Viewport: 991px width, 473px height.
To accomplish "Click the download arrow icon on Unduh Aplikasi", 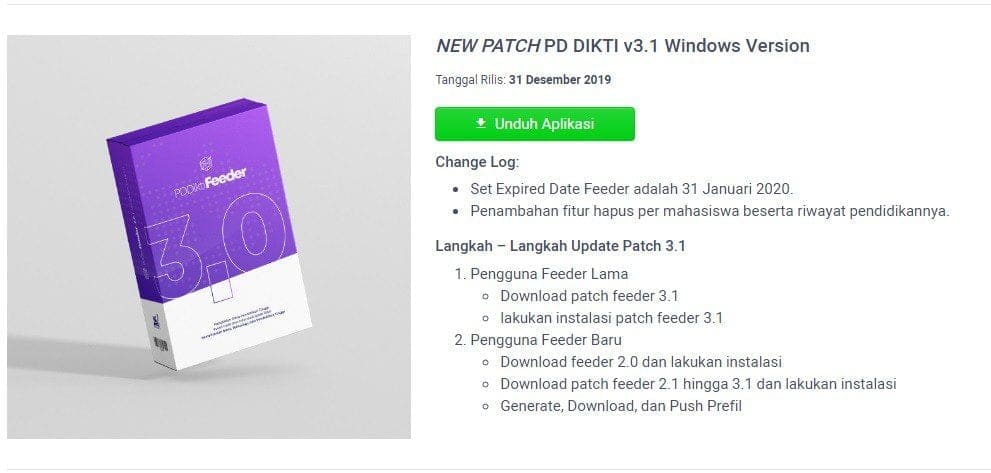I will pyautogui.click(x=481, y=123).
